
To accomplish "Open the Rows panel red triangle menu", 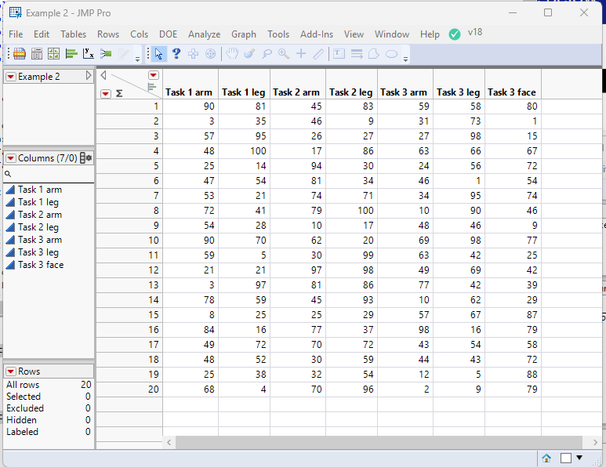I will point(11,372).
